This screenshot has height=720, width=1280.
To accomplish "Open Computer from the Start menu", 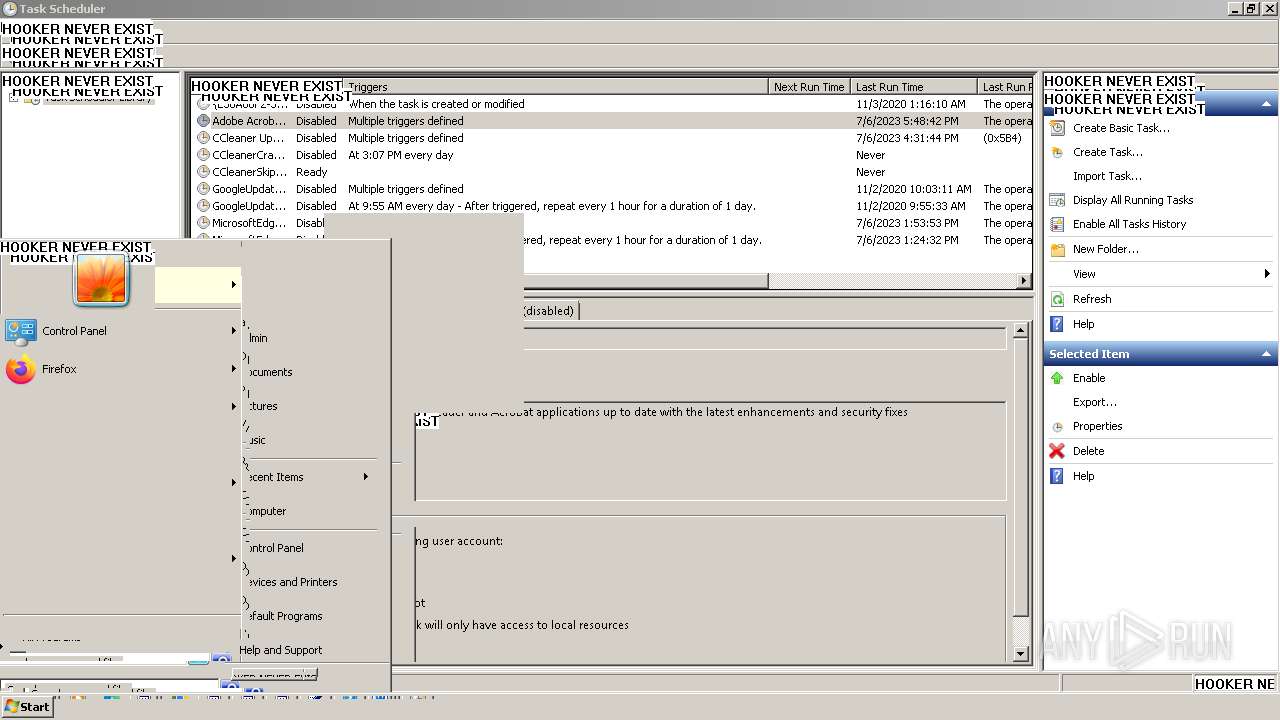I will click(x=266, y=511).
